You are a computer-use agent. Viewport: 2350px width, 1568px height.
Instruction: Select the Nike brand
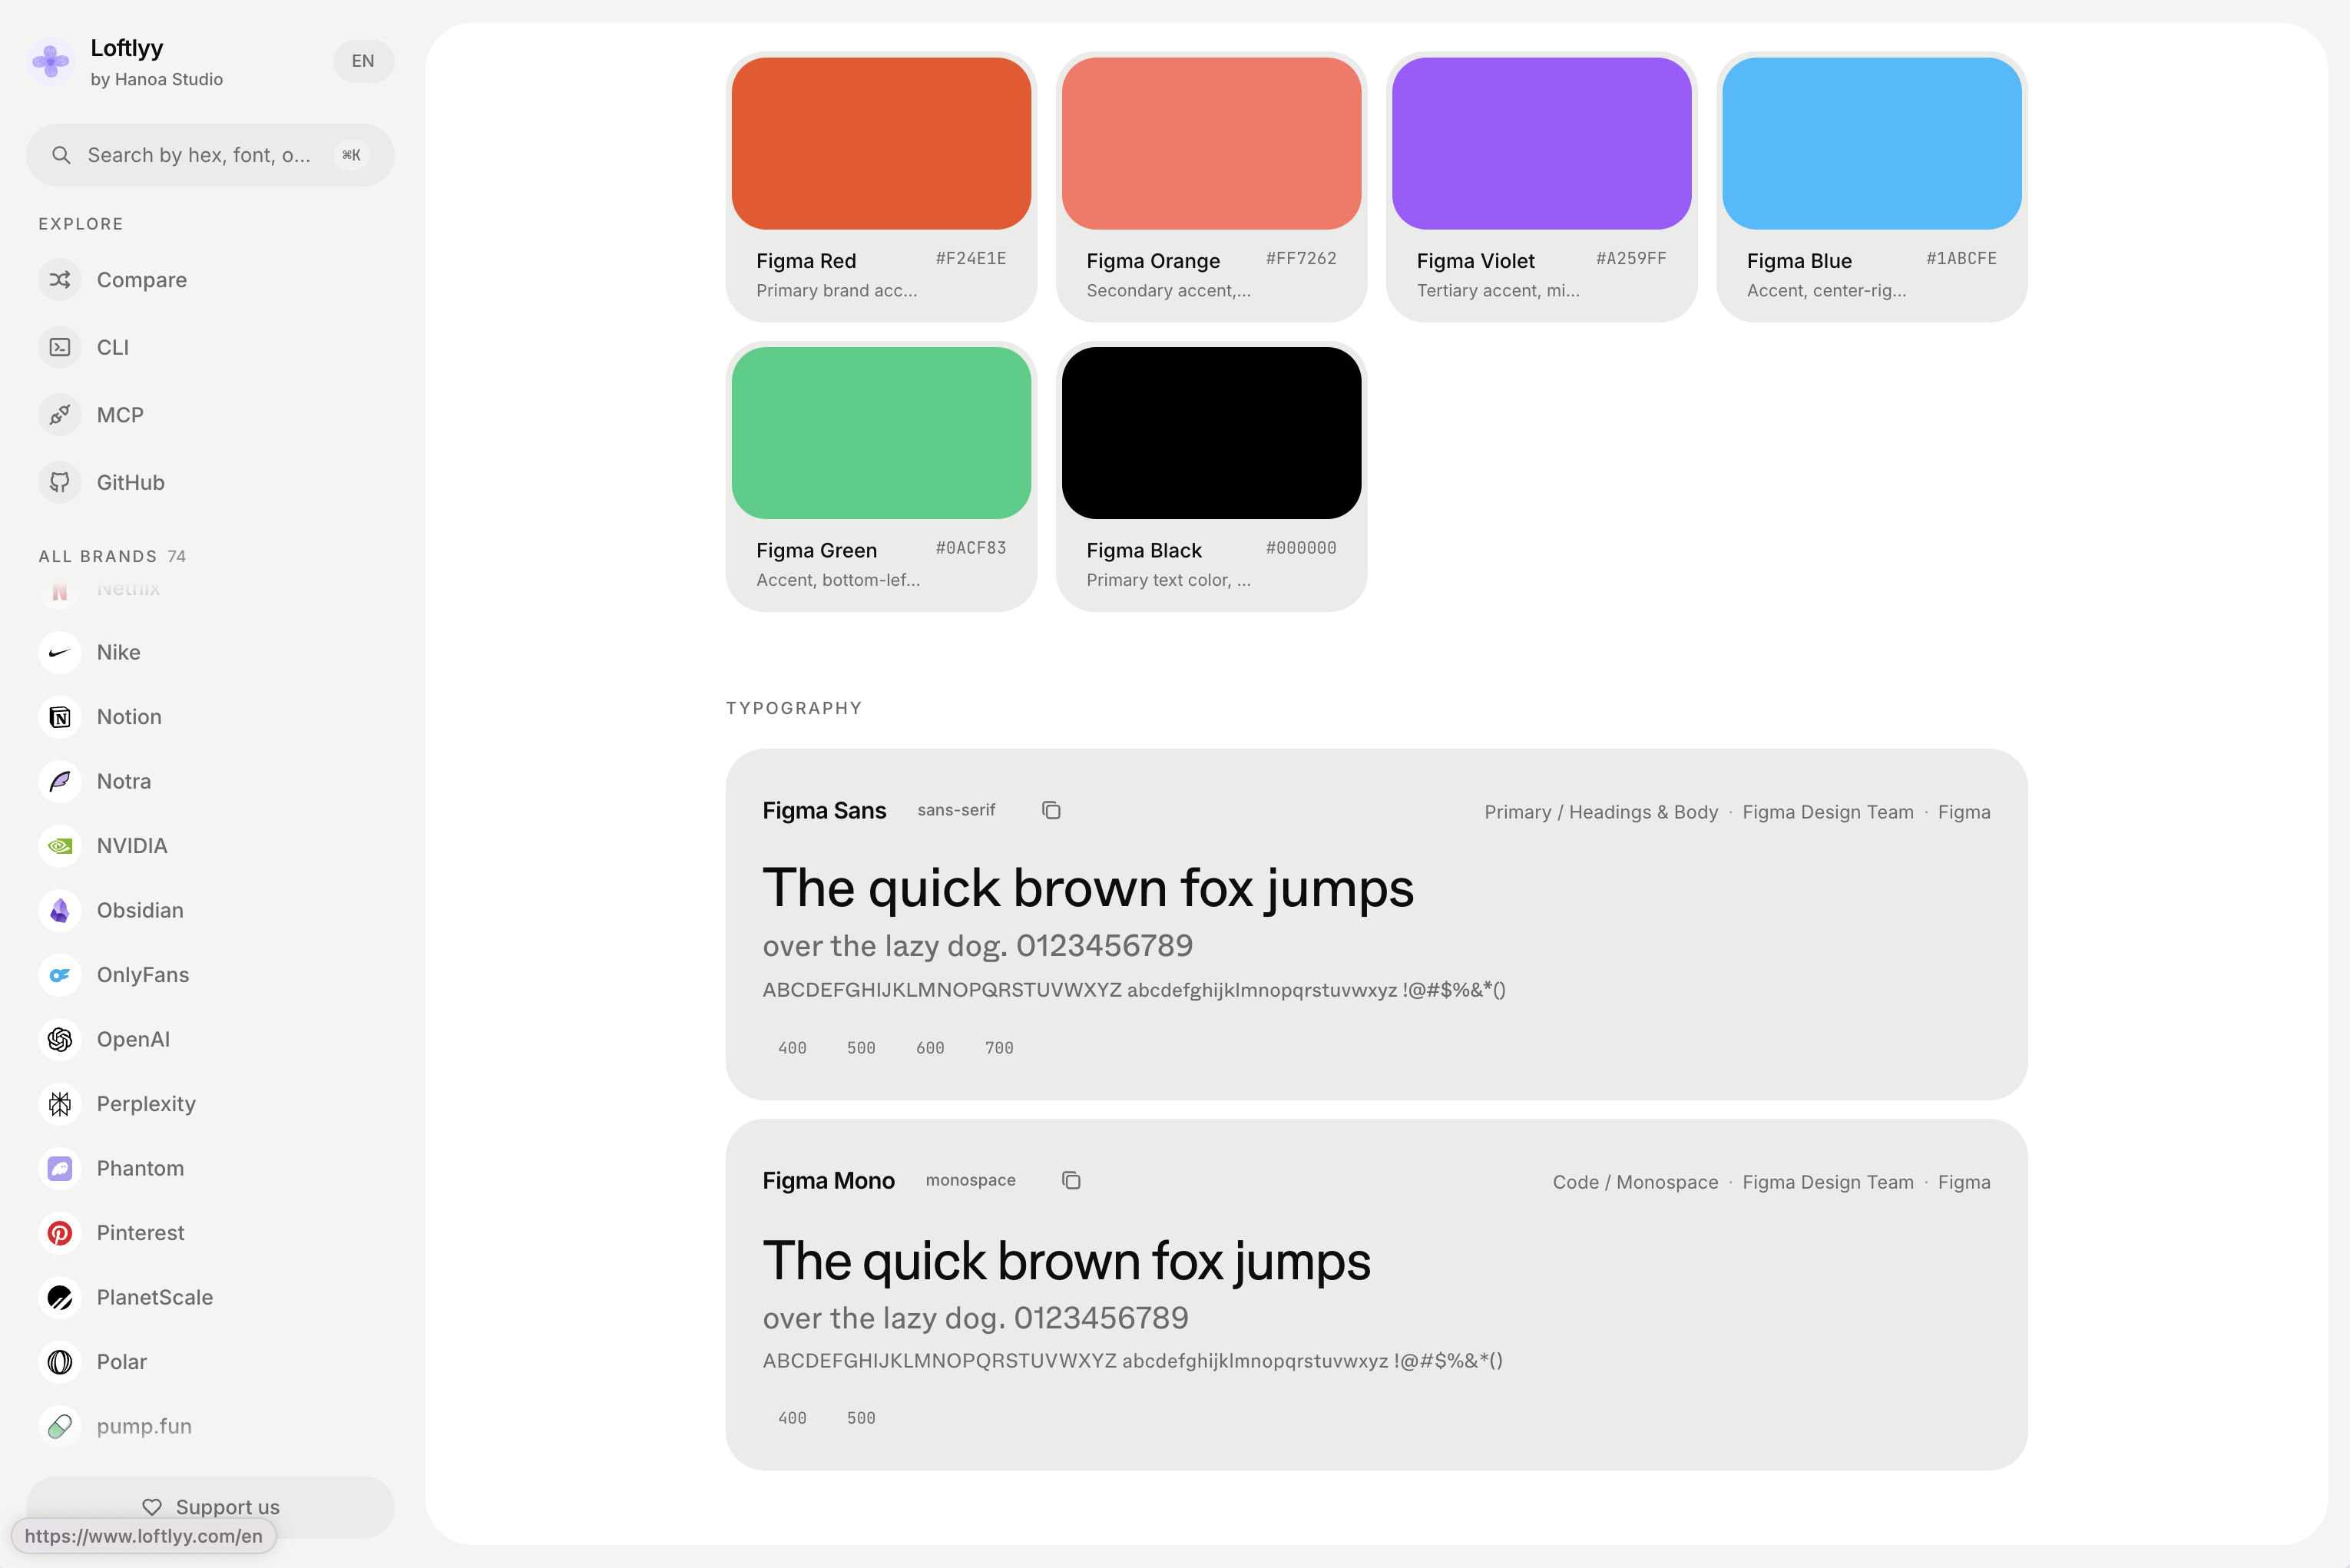coord(118,653)
